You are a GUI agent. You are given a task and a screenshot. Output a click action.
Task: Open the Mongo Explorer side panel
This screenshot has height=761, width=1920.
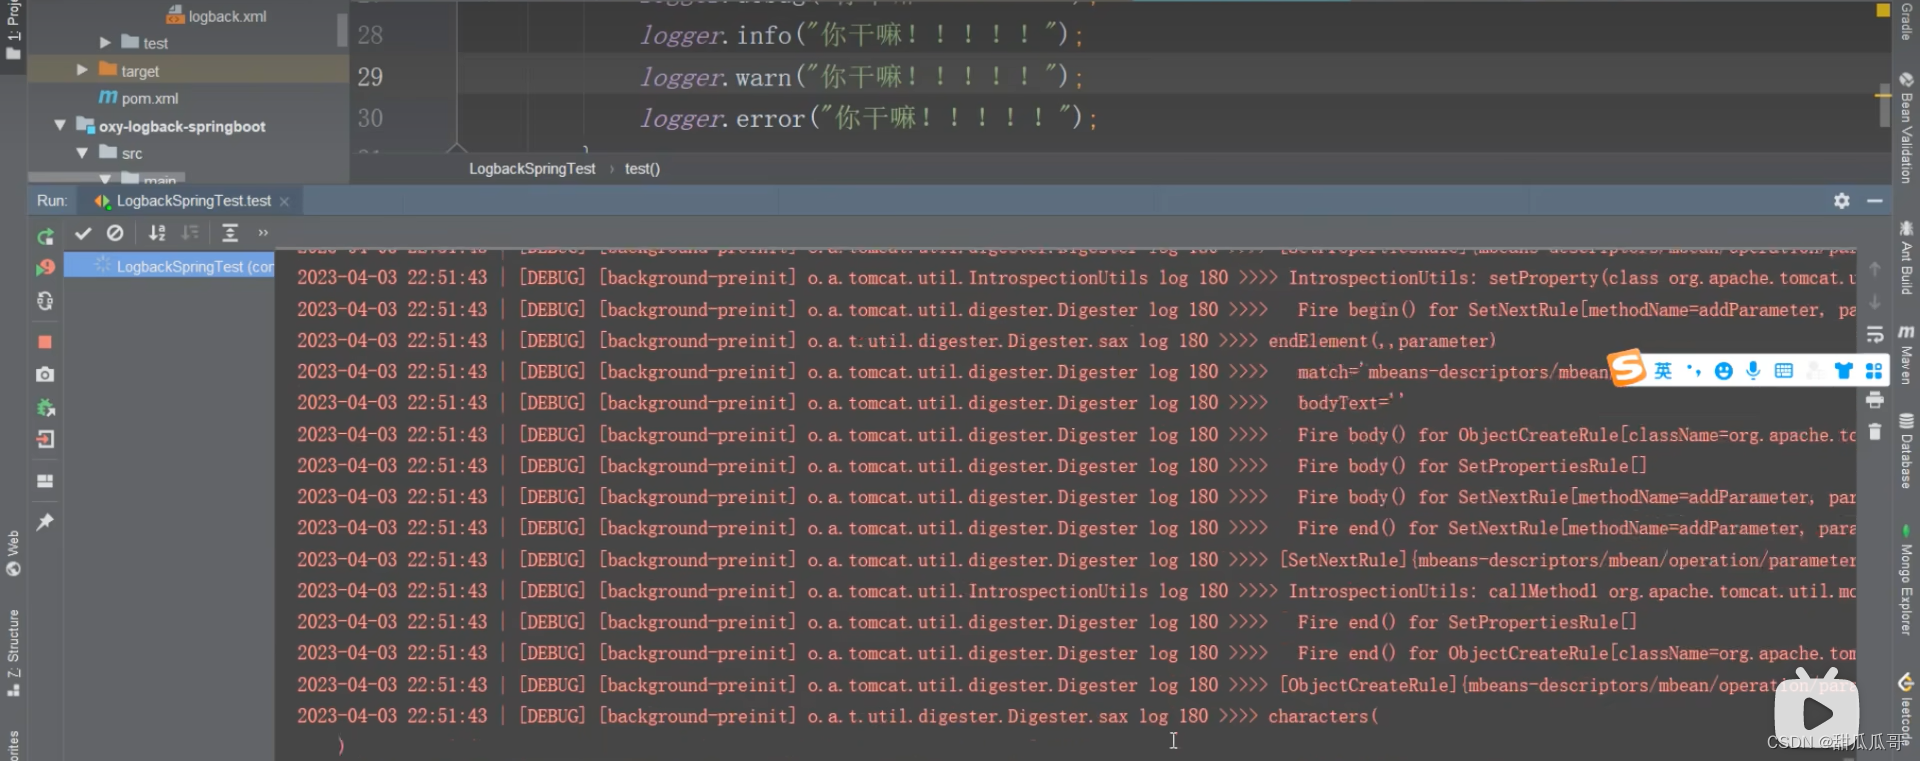(1906, 580)
